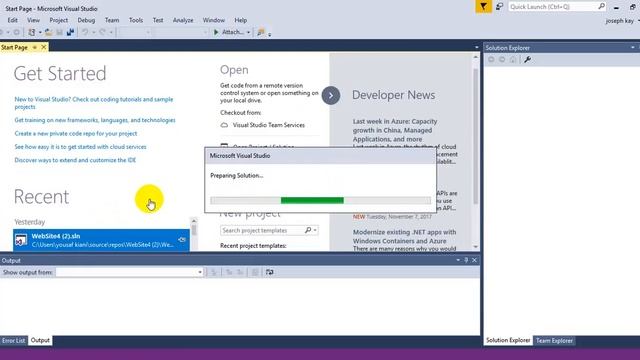Viewport: 640px width, 360px height.
Task: Click the Solution Explorer Home icon
Action: click(513, 60)
